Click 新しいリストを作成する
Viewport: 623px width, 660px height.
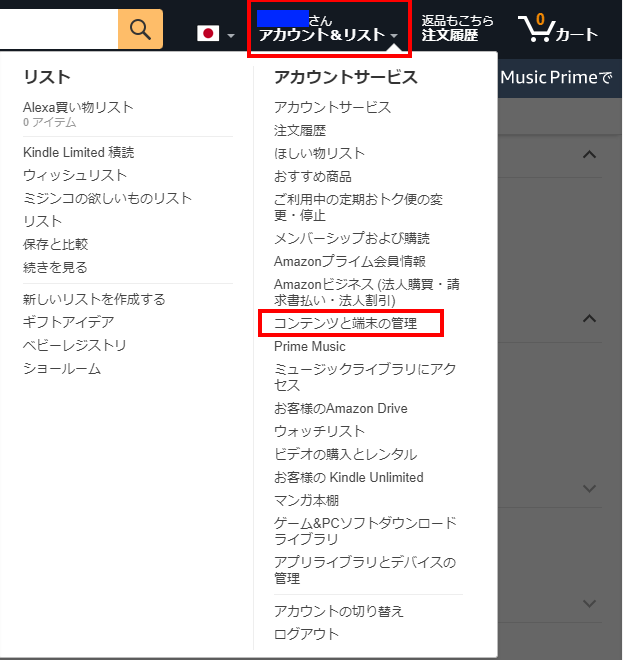tap(94, 299)
